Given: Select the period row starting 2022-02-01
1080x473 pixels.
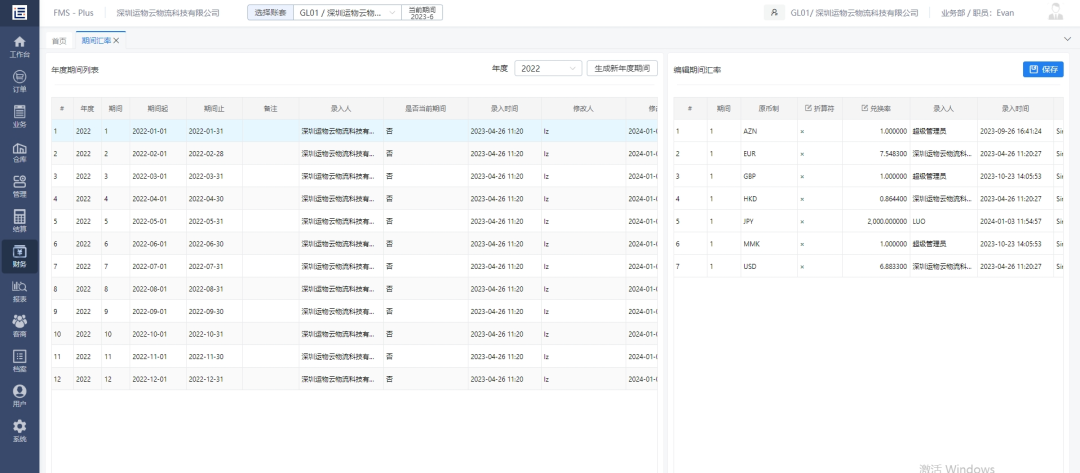Looking at the screenshot, I should [x=355, y=154].
